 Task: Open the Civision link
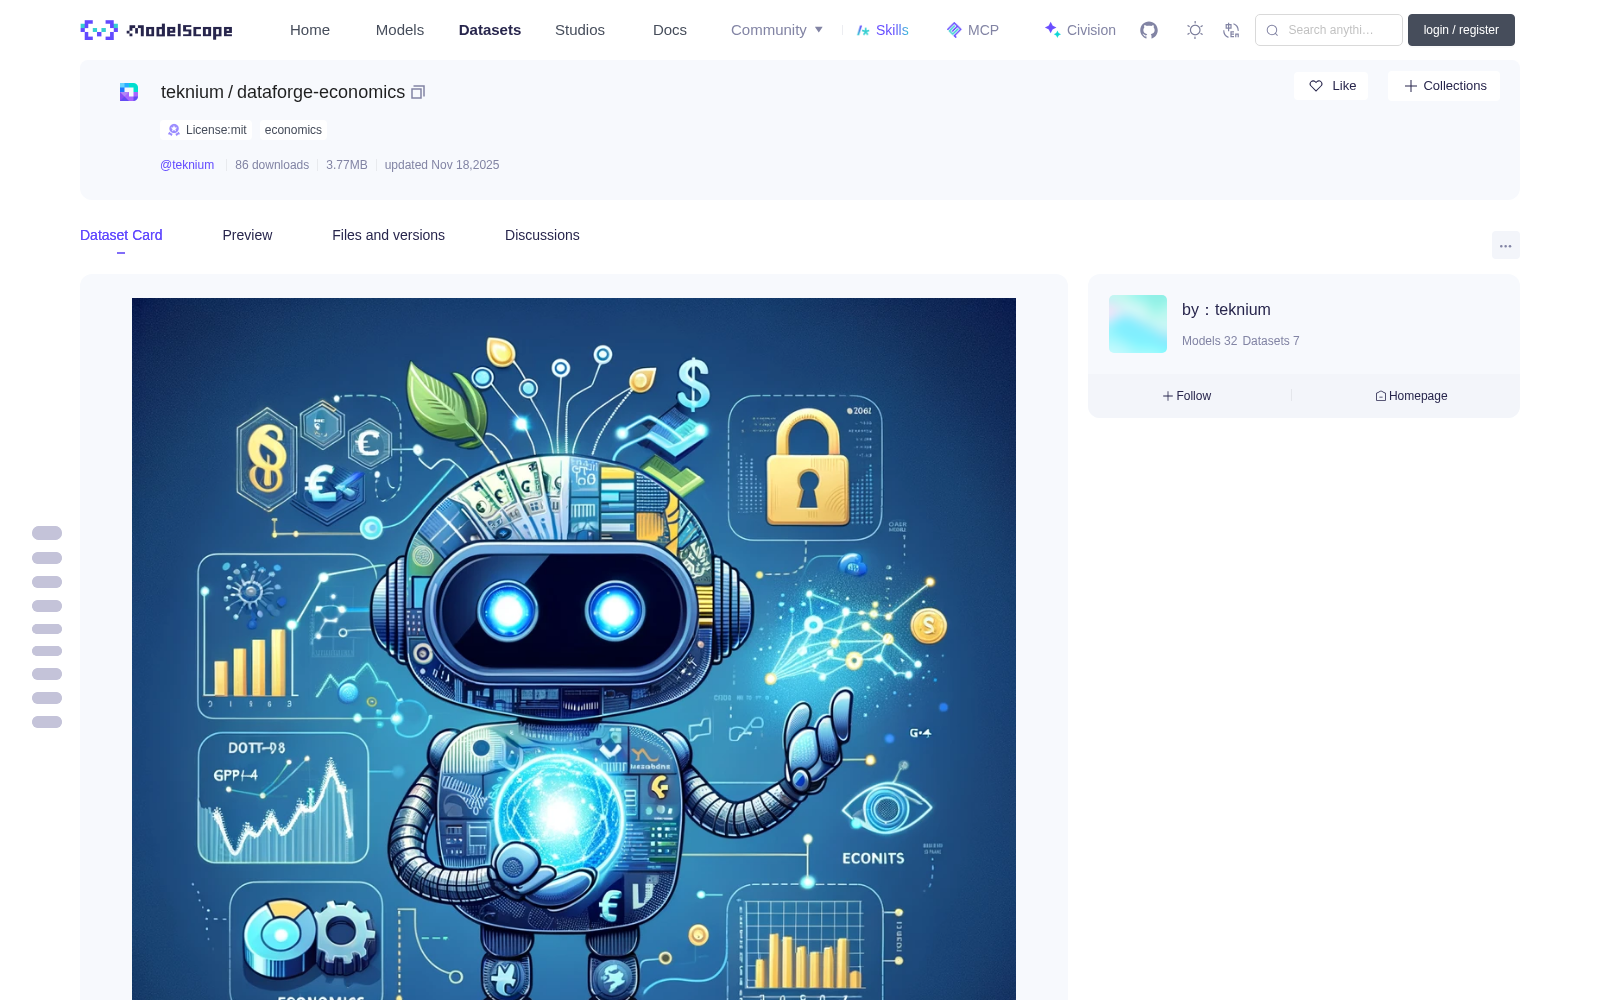1079,30
